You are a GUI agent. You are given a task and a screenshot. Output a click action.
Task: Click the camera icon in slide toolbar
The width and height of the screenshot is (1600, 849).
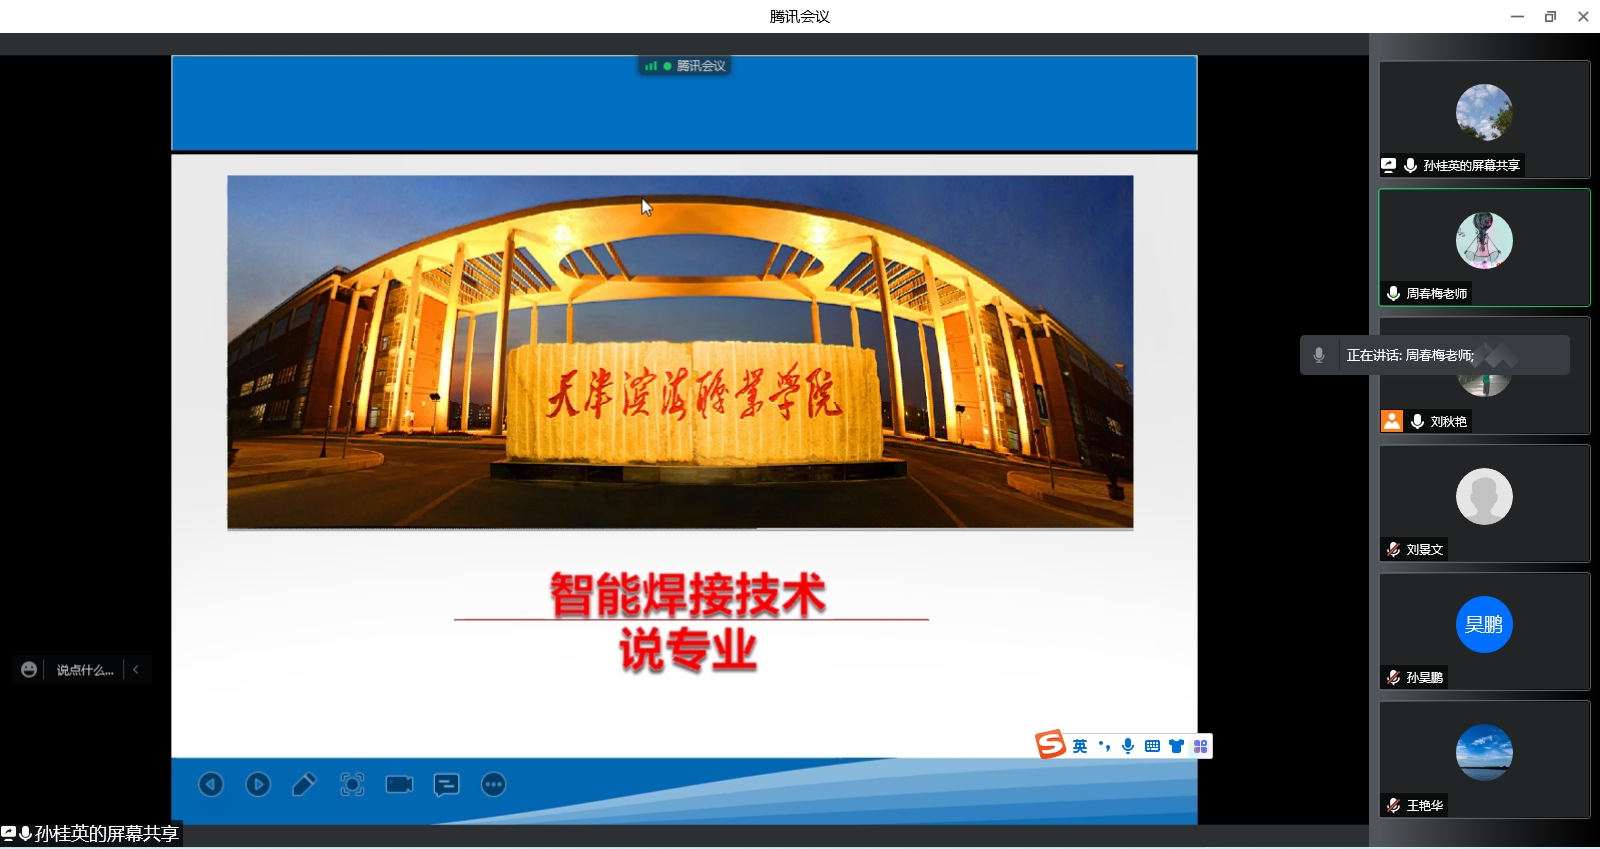pos(399,785)
